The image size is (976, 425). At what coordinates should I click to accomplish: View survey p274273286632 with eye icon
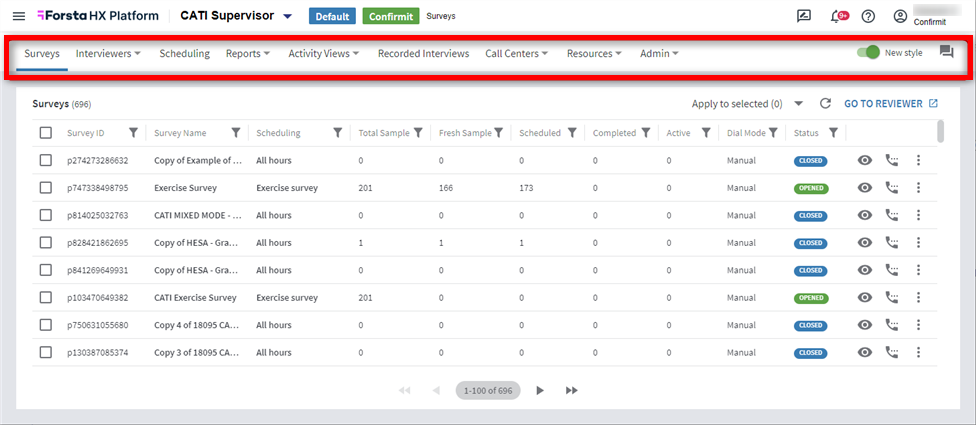pos(865,161)
